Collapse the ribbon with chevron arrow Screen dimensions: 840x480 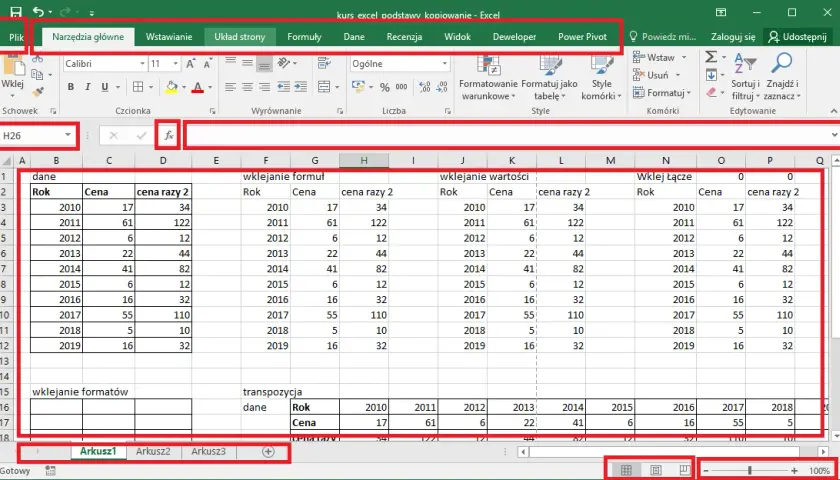(x=834, y=111)
